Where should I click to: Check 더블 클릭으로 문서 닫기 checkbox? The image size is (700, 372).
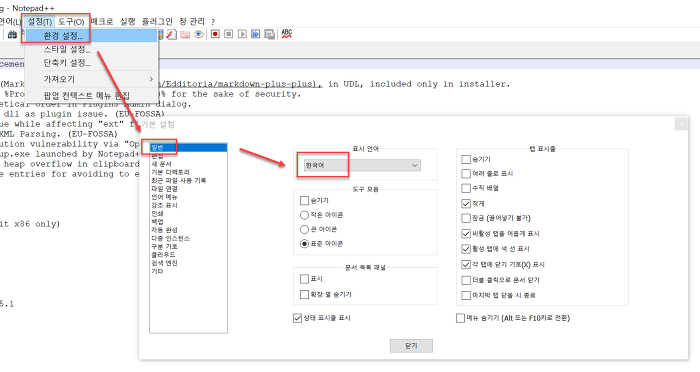click(x=466, y=280)
